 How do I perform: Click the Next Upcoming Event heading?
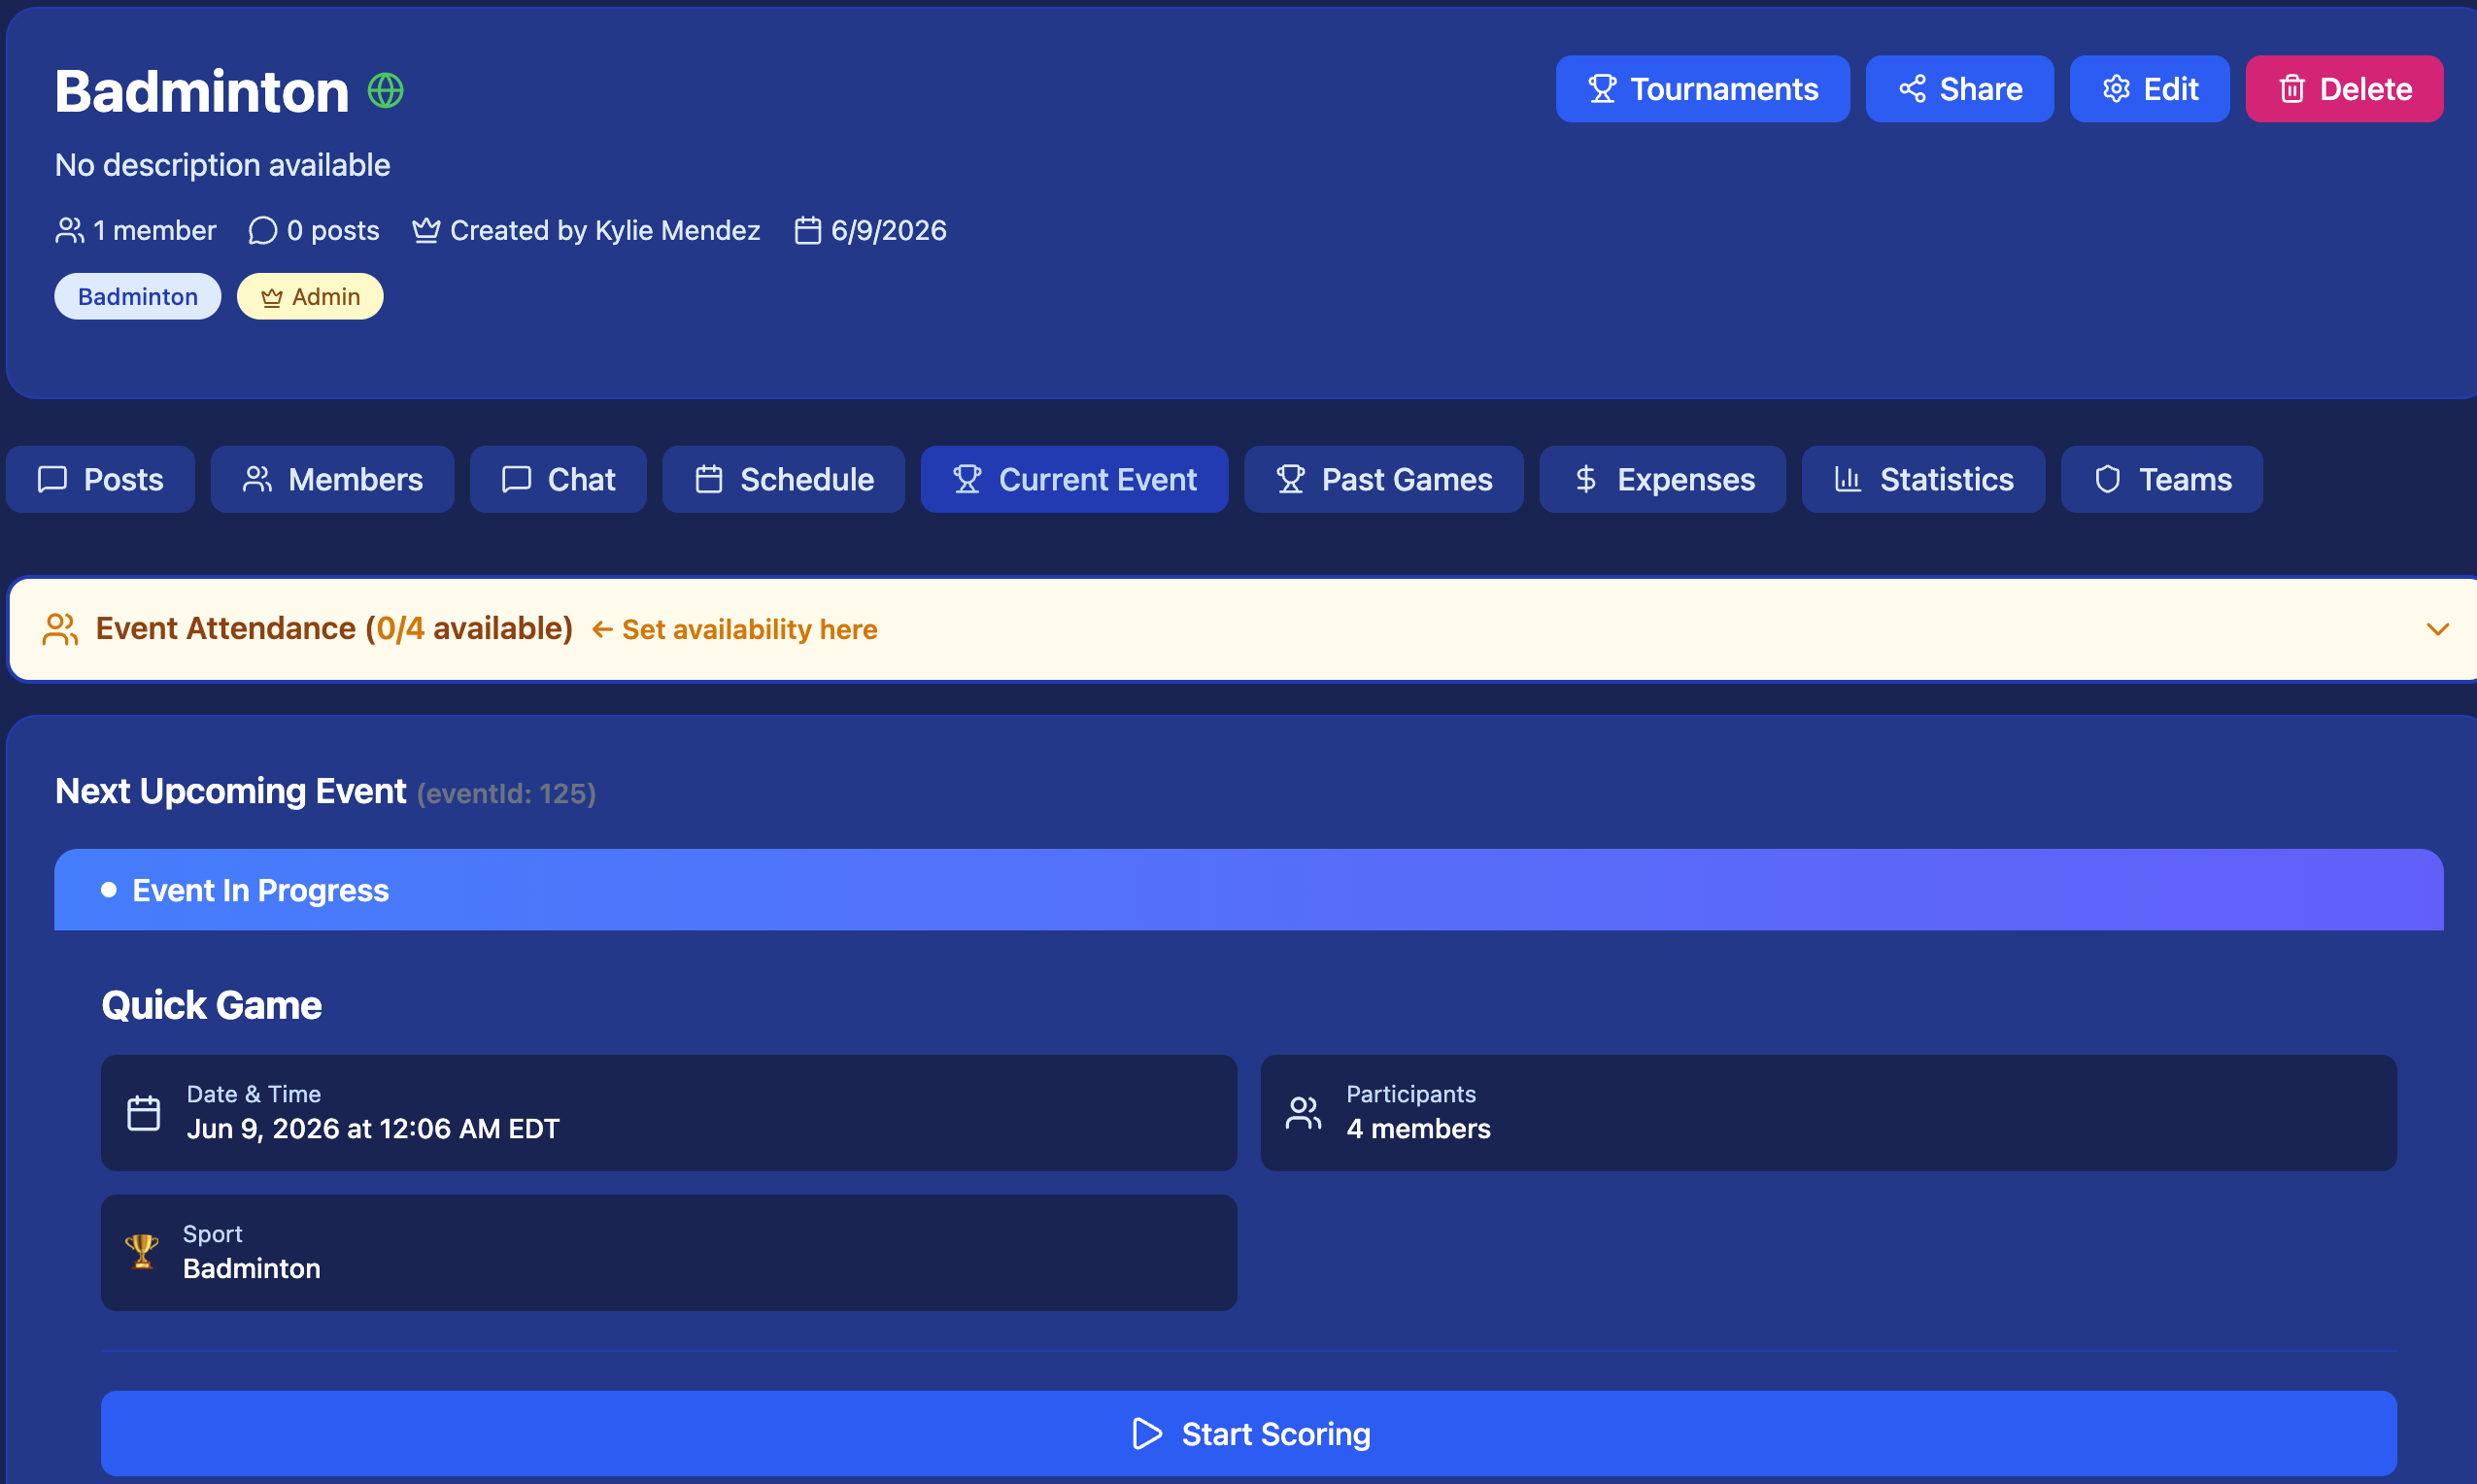(230, 791)
